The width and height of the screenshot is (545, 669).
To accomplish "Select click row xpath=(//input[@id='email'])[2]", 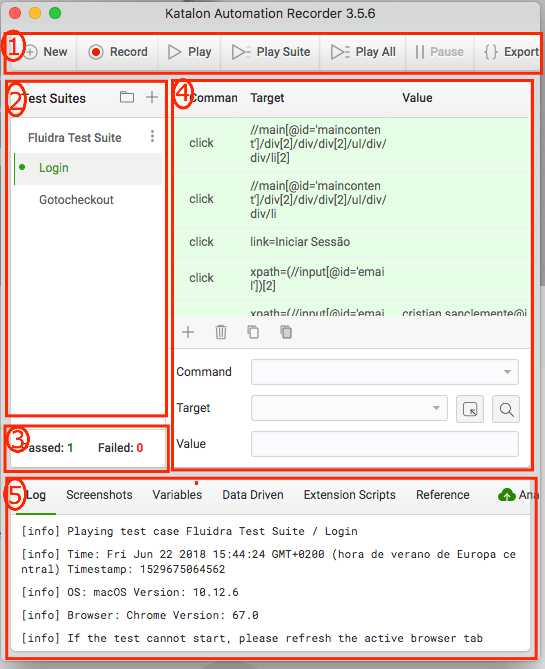I will (352, 278).
